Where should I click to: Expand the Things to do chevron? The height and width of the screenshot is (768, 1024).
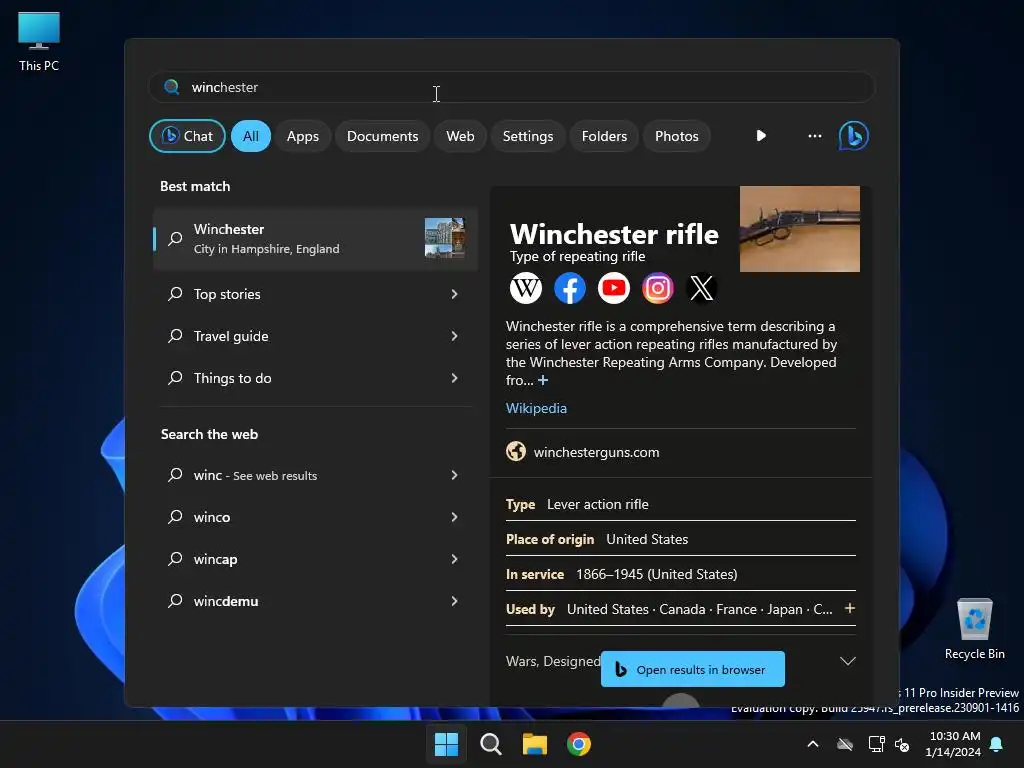(455, 378)
